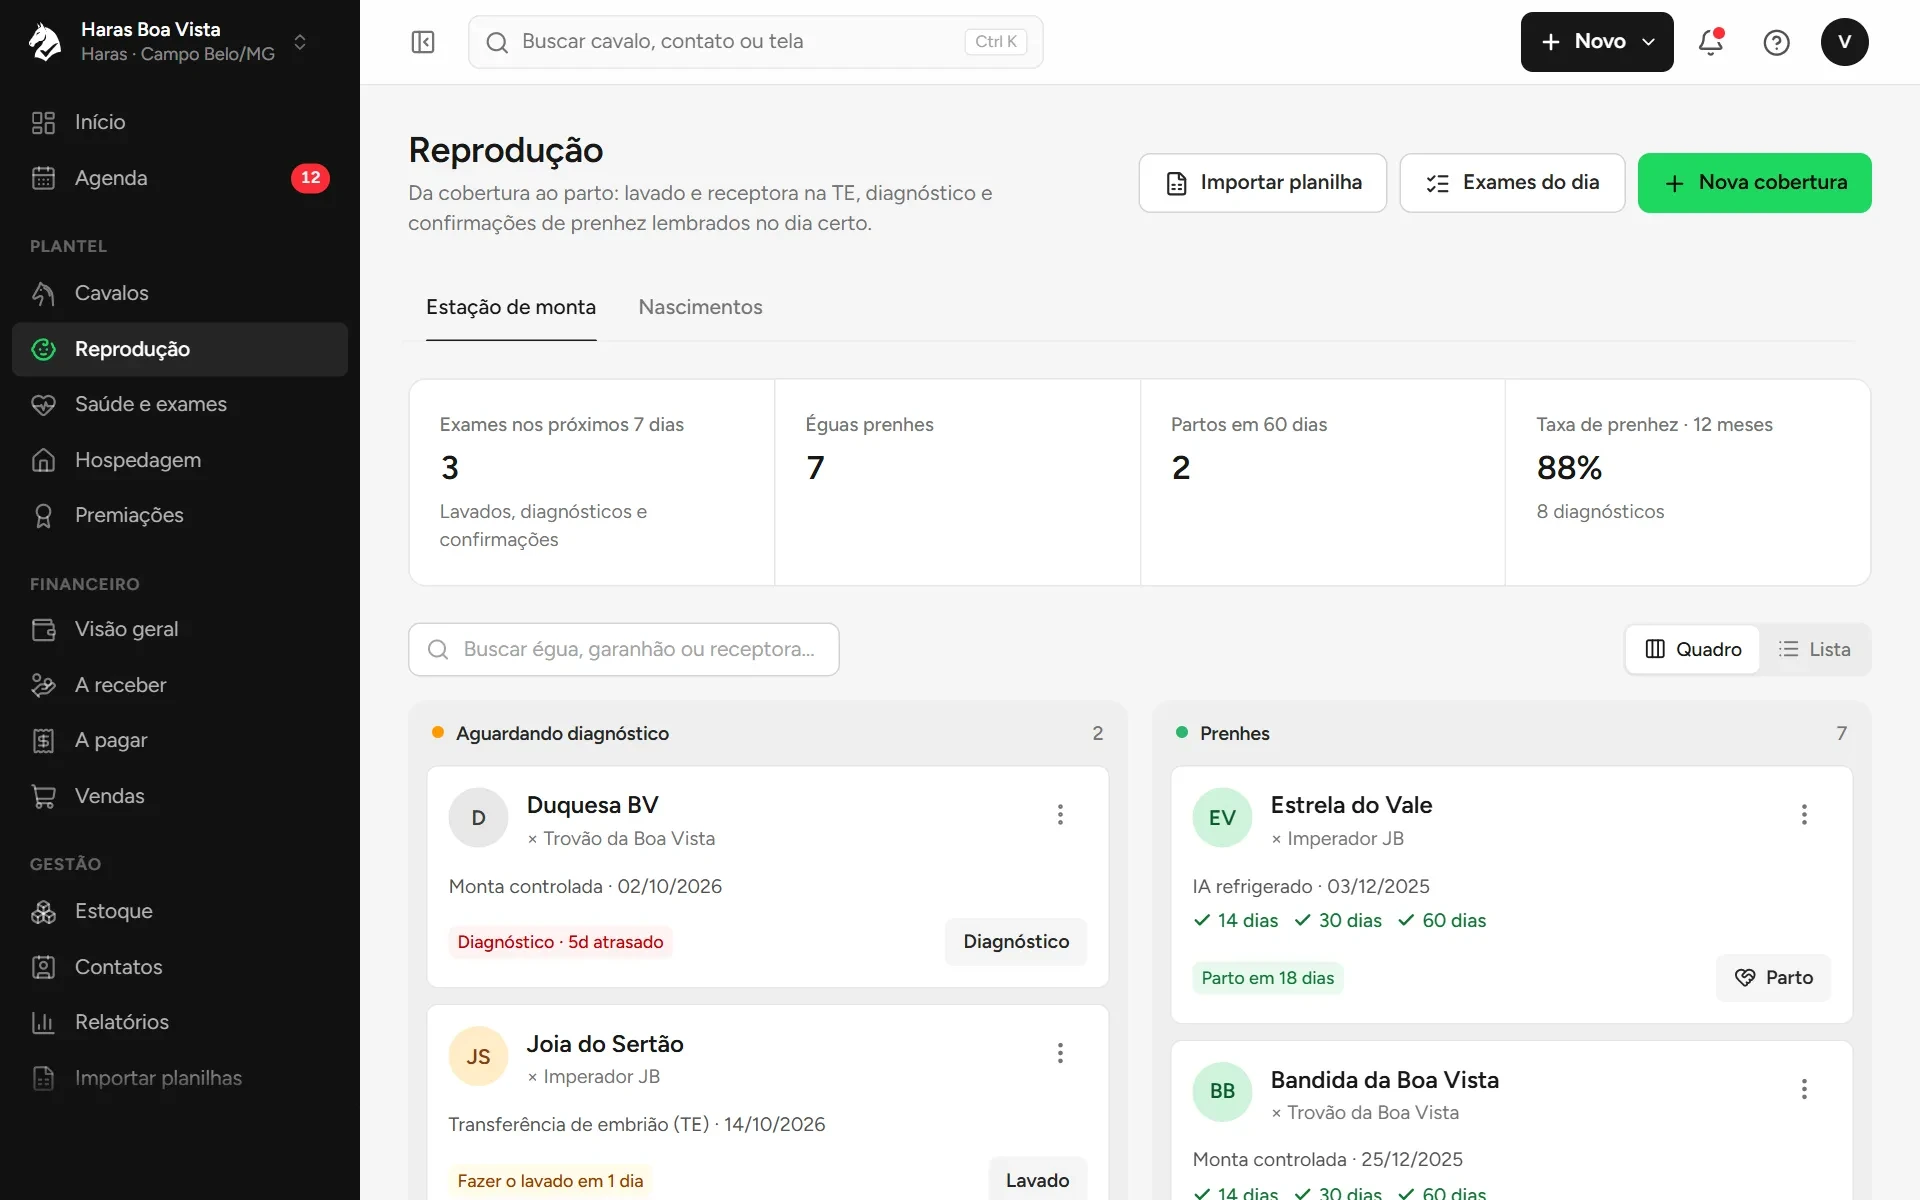Go to Início in the sidebar
This screenshot has width=1920, height=1200.
click(180, 122)
